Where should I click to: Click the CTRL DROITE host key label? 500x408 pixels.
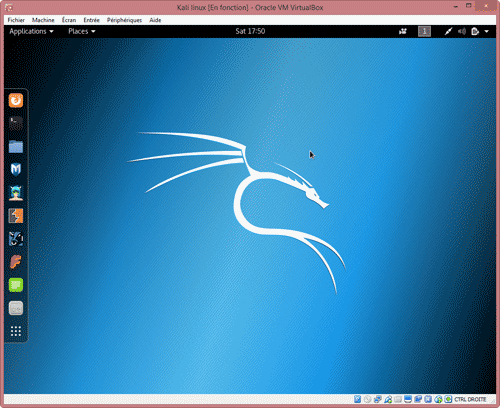(x=470, y=399)
